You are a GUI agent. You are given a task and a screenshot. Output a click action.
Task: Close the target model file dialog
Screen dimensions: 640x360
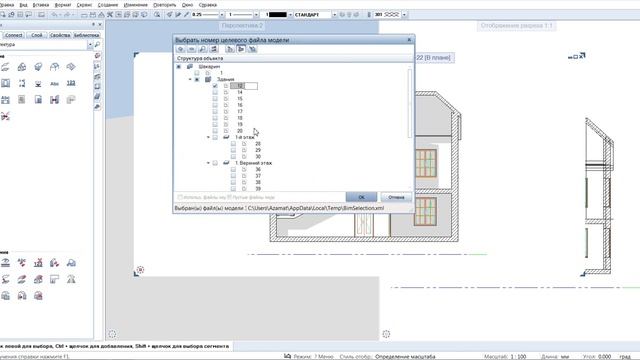[409, 40]
